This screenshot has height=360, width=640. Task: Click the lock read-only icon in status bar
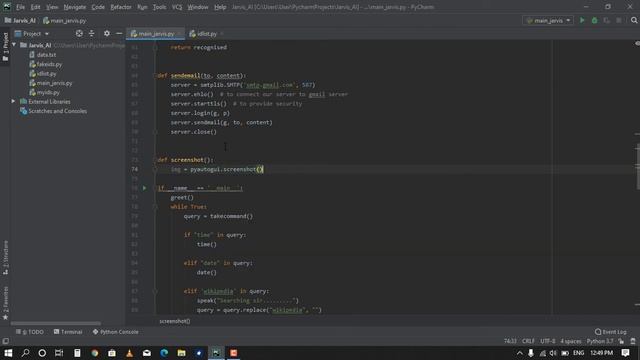(621, 341)
